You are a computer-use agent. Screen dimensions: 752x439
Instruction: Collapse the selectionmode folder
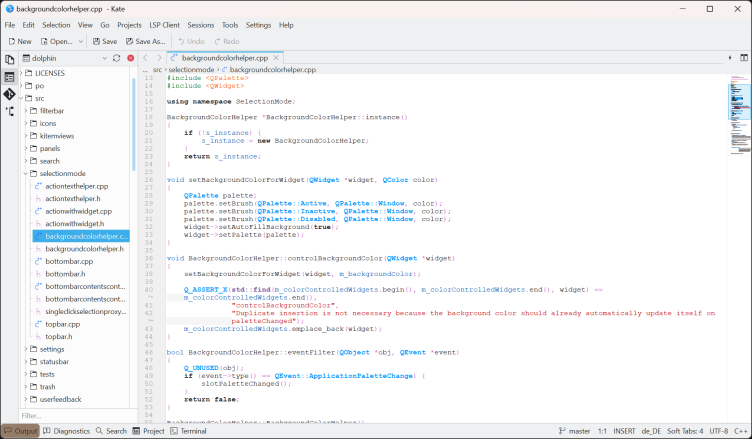pos(25,173)
